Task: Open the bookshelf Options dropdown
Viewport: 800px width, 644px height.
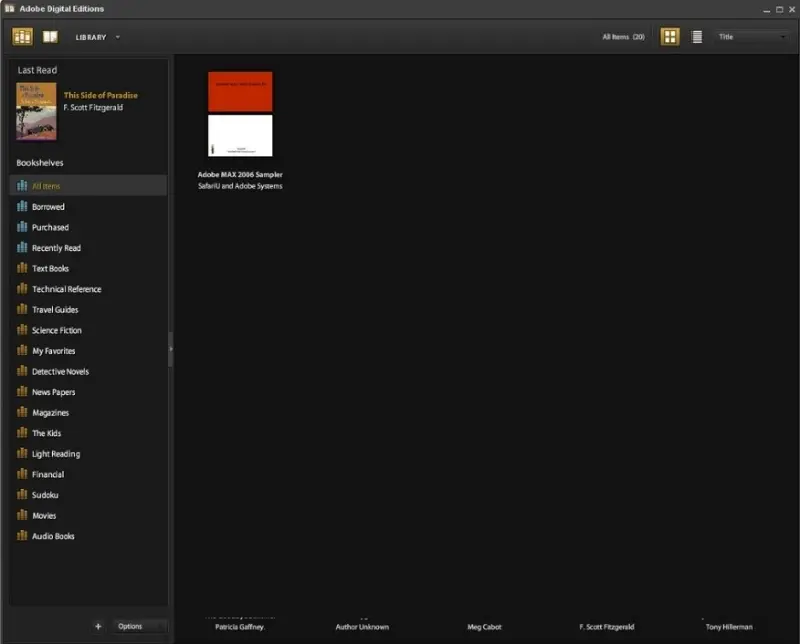Action: tap(139, 626)
